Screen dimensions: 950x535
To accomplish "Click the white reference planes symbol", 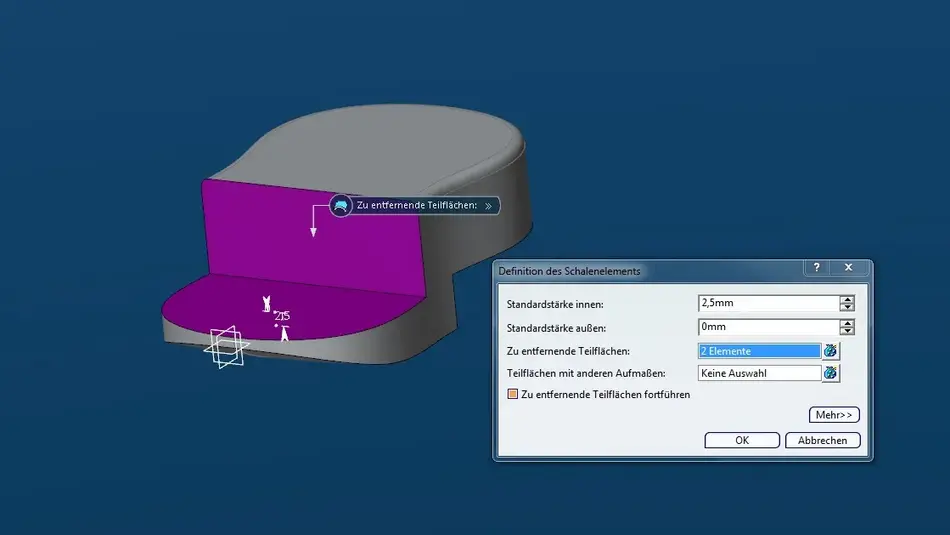I will (x=227, y=348).
